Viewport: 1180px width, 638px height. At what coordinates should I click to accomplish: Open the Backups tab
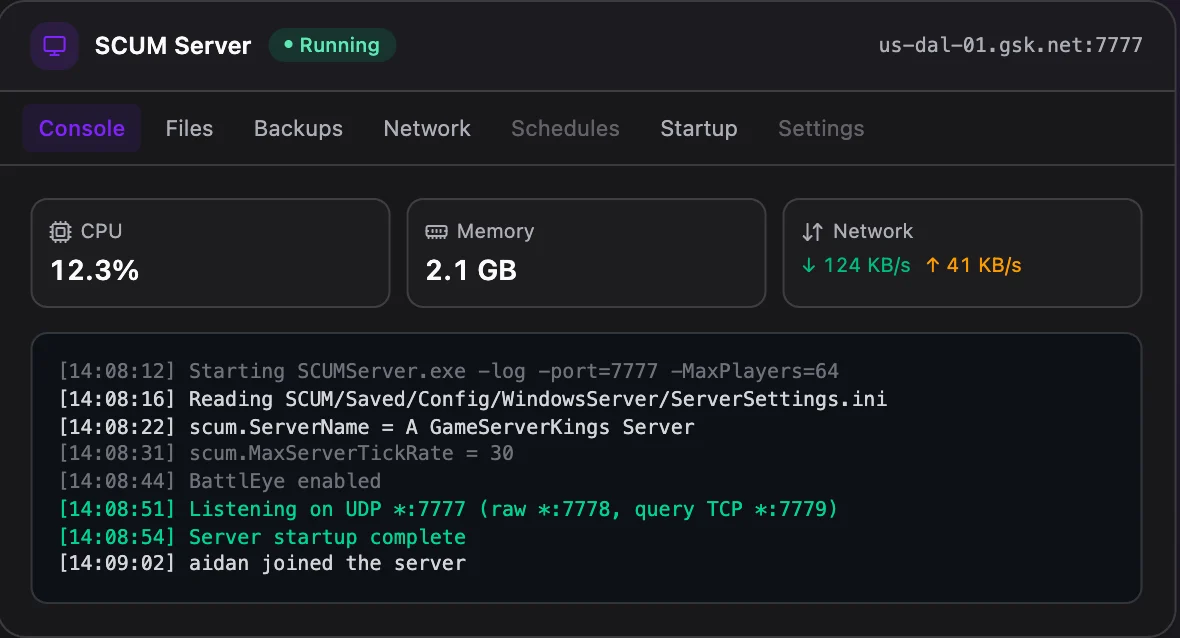(x=298, y=129)
